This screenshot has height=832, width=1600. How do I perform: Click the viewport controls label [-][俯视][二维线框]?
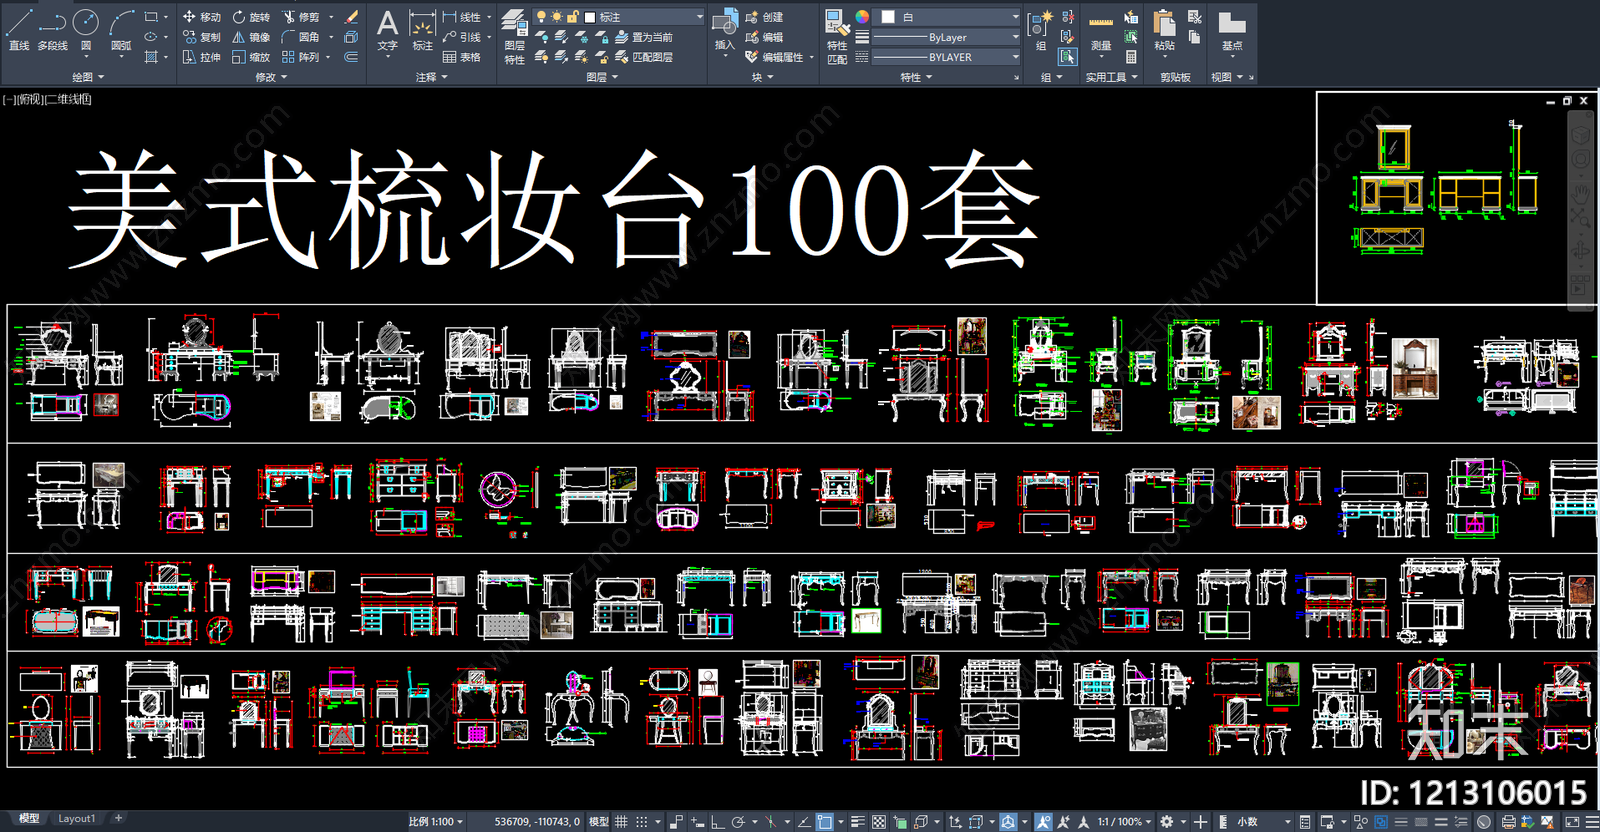pyautogui.click(x=47, y=99)
